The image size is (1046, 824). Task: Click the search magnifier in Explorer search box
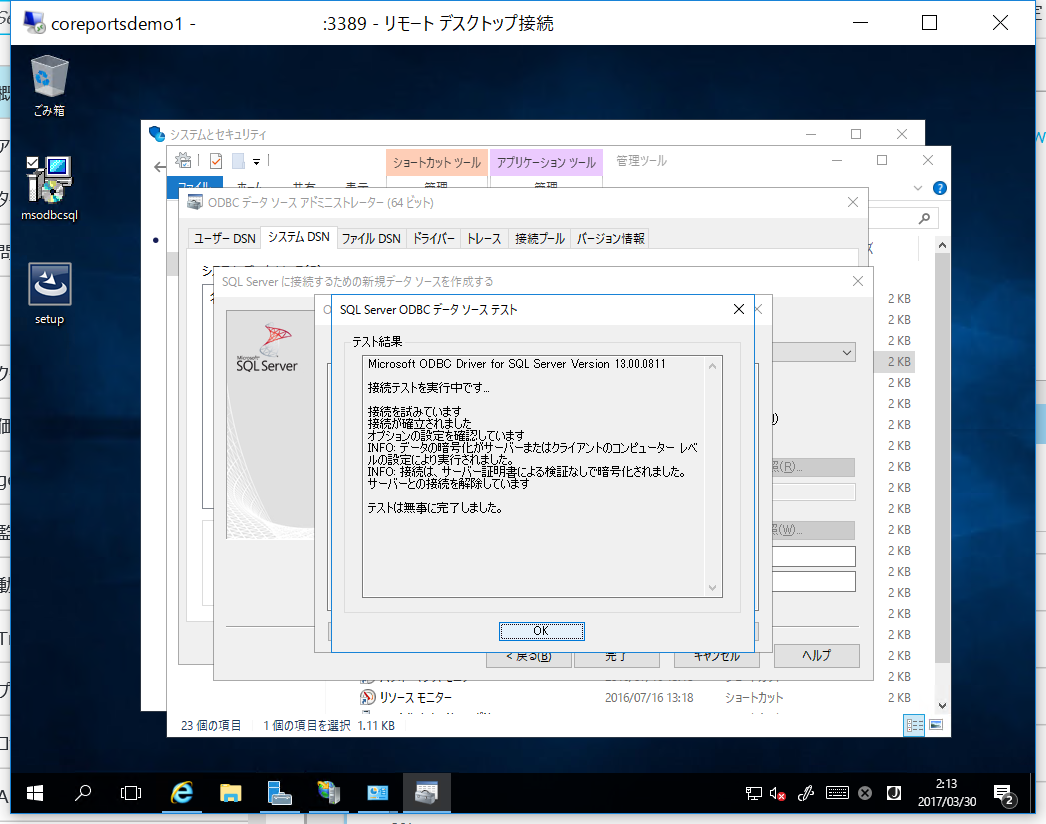click(x=924, y=218)
